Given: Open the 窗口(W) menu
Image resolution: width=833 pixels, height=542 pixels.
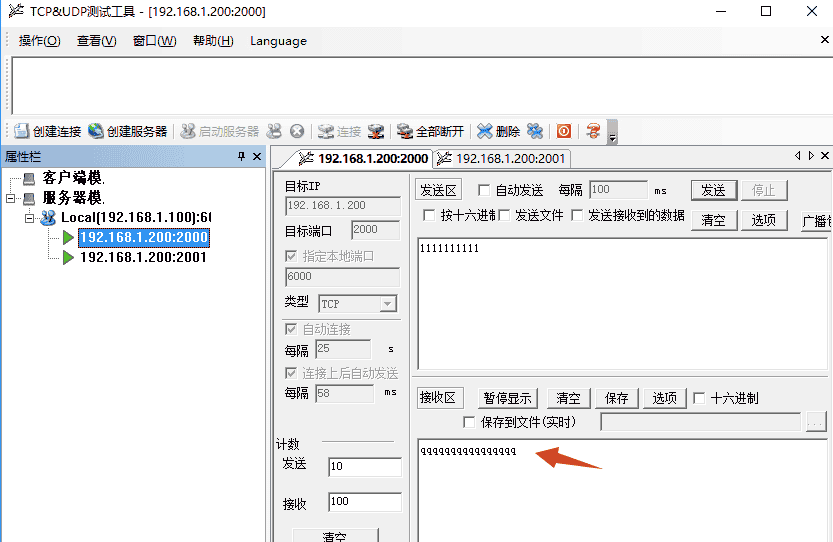Looking at the screenshot, I should pyautogui.click(x=155, y=41).
